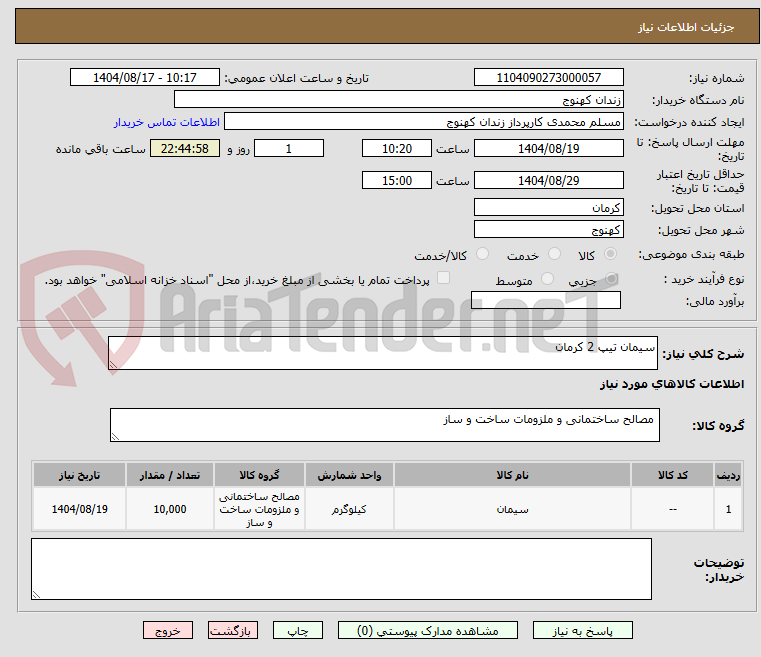Click the reply deadline time 10:20 field

point(397,148)
